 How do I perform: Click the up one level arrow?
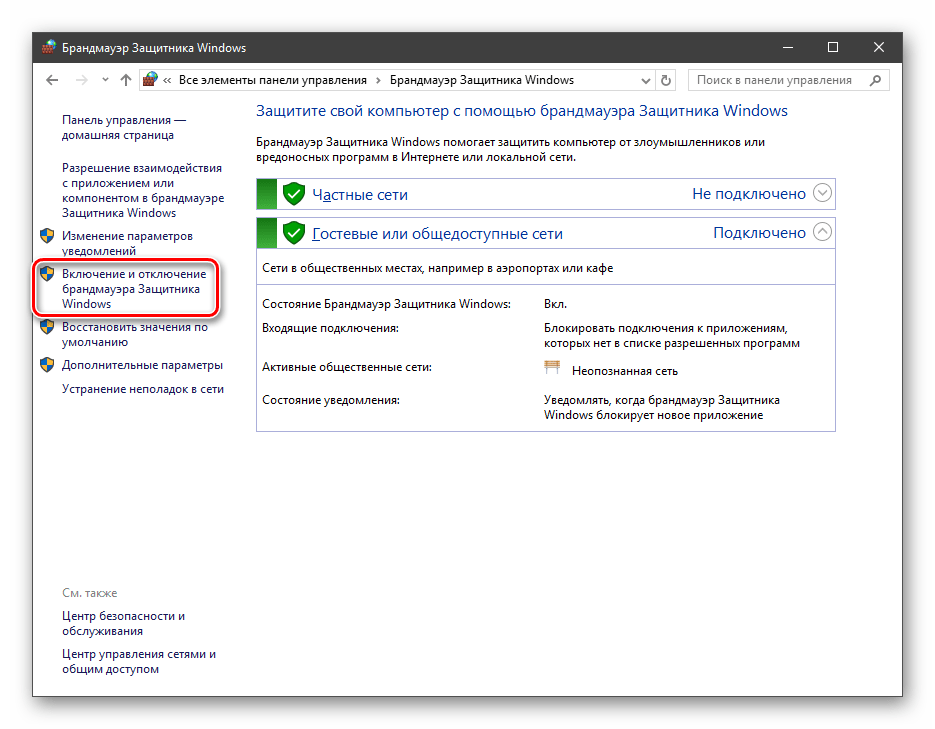[125, 80]
